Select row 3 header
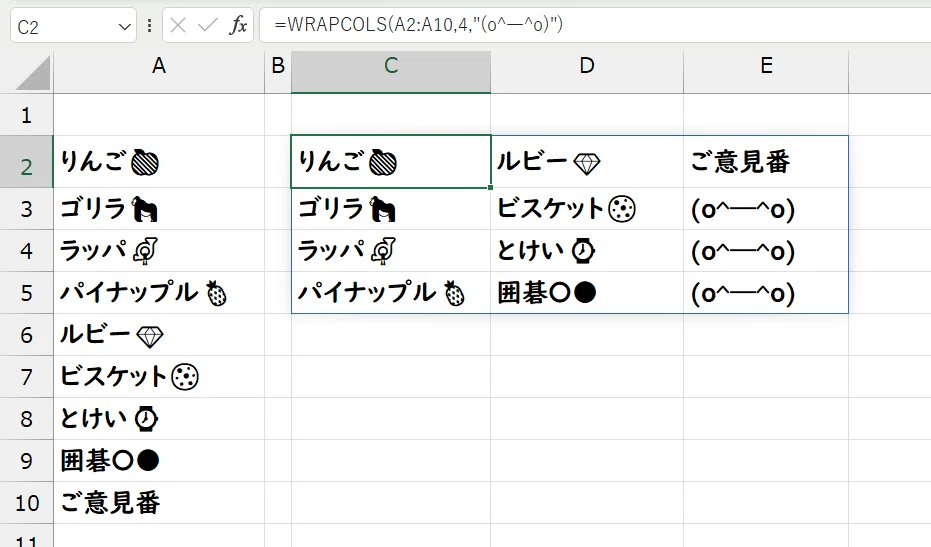Image resolution: width=931 pixels, height=547 pixels. (26, 209)
